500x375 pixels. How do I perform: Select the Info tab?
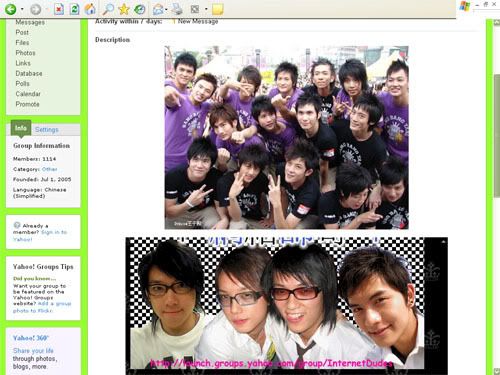pyautogui.click(x=21, y=128)
